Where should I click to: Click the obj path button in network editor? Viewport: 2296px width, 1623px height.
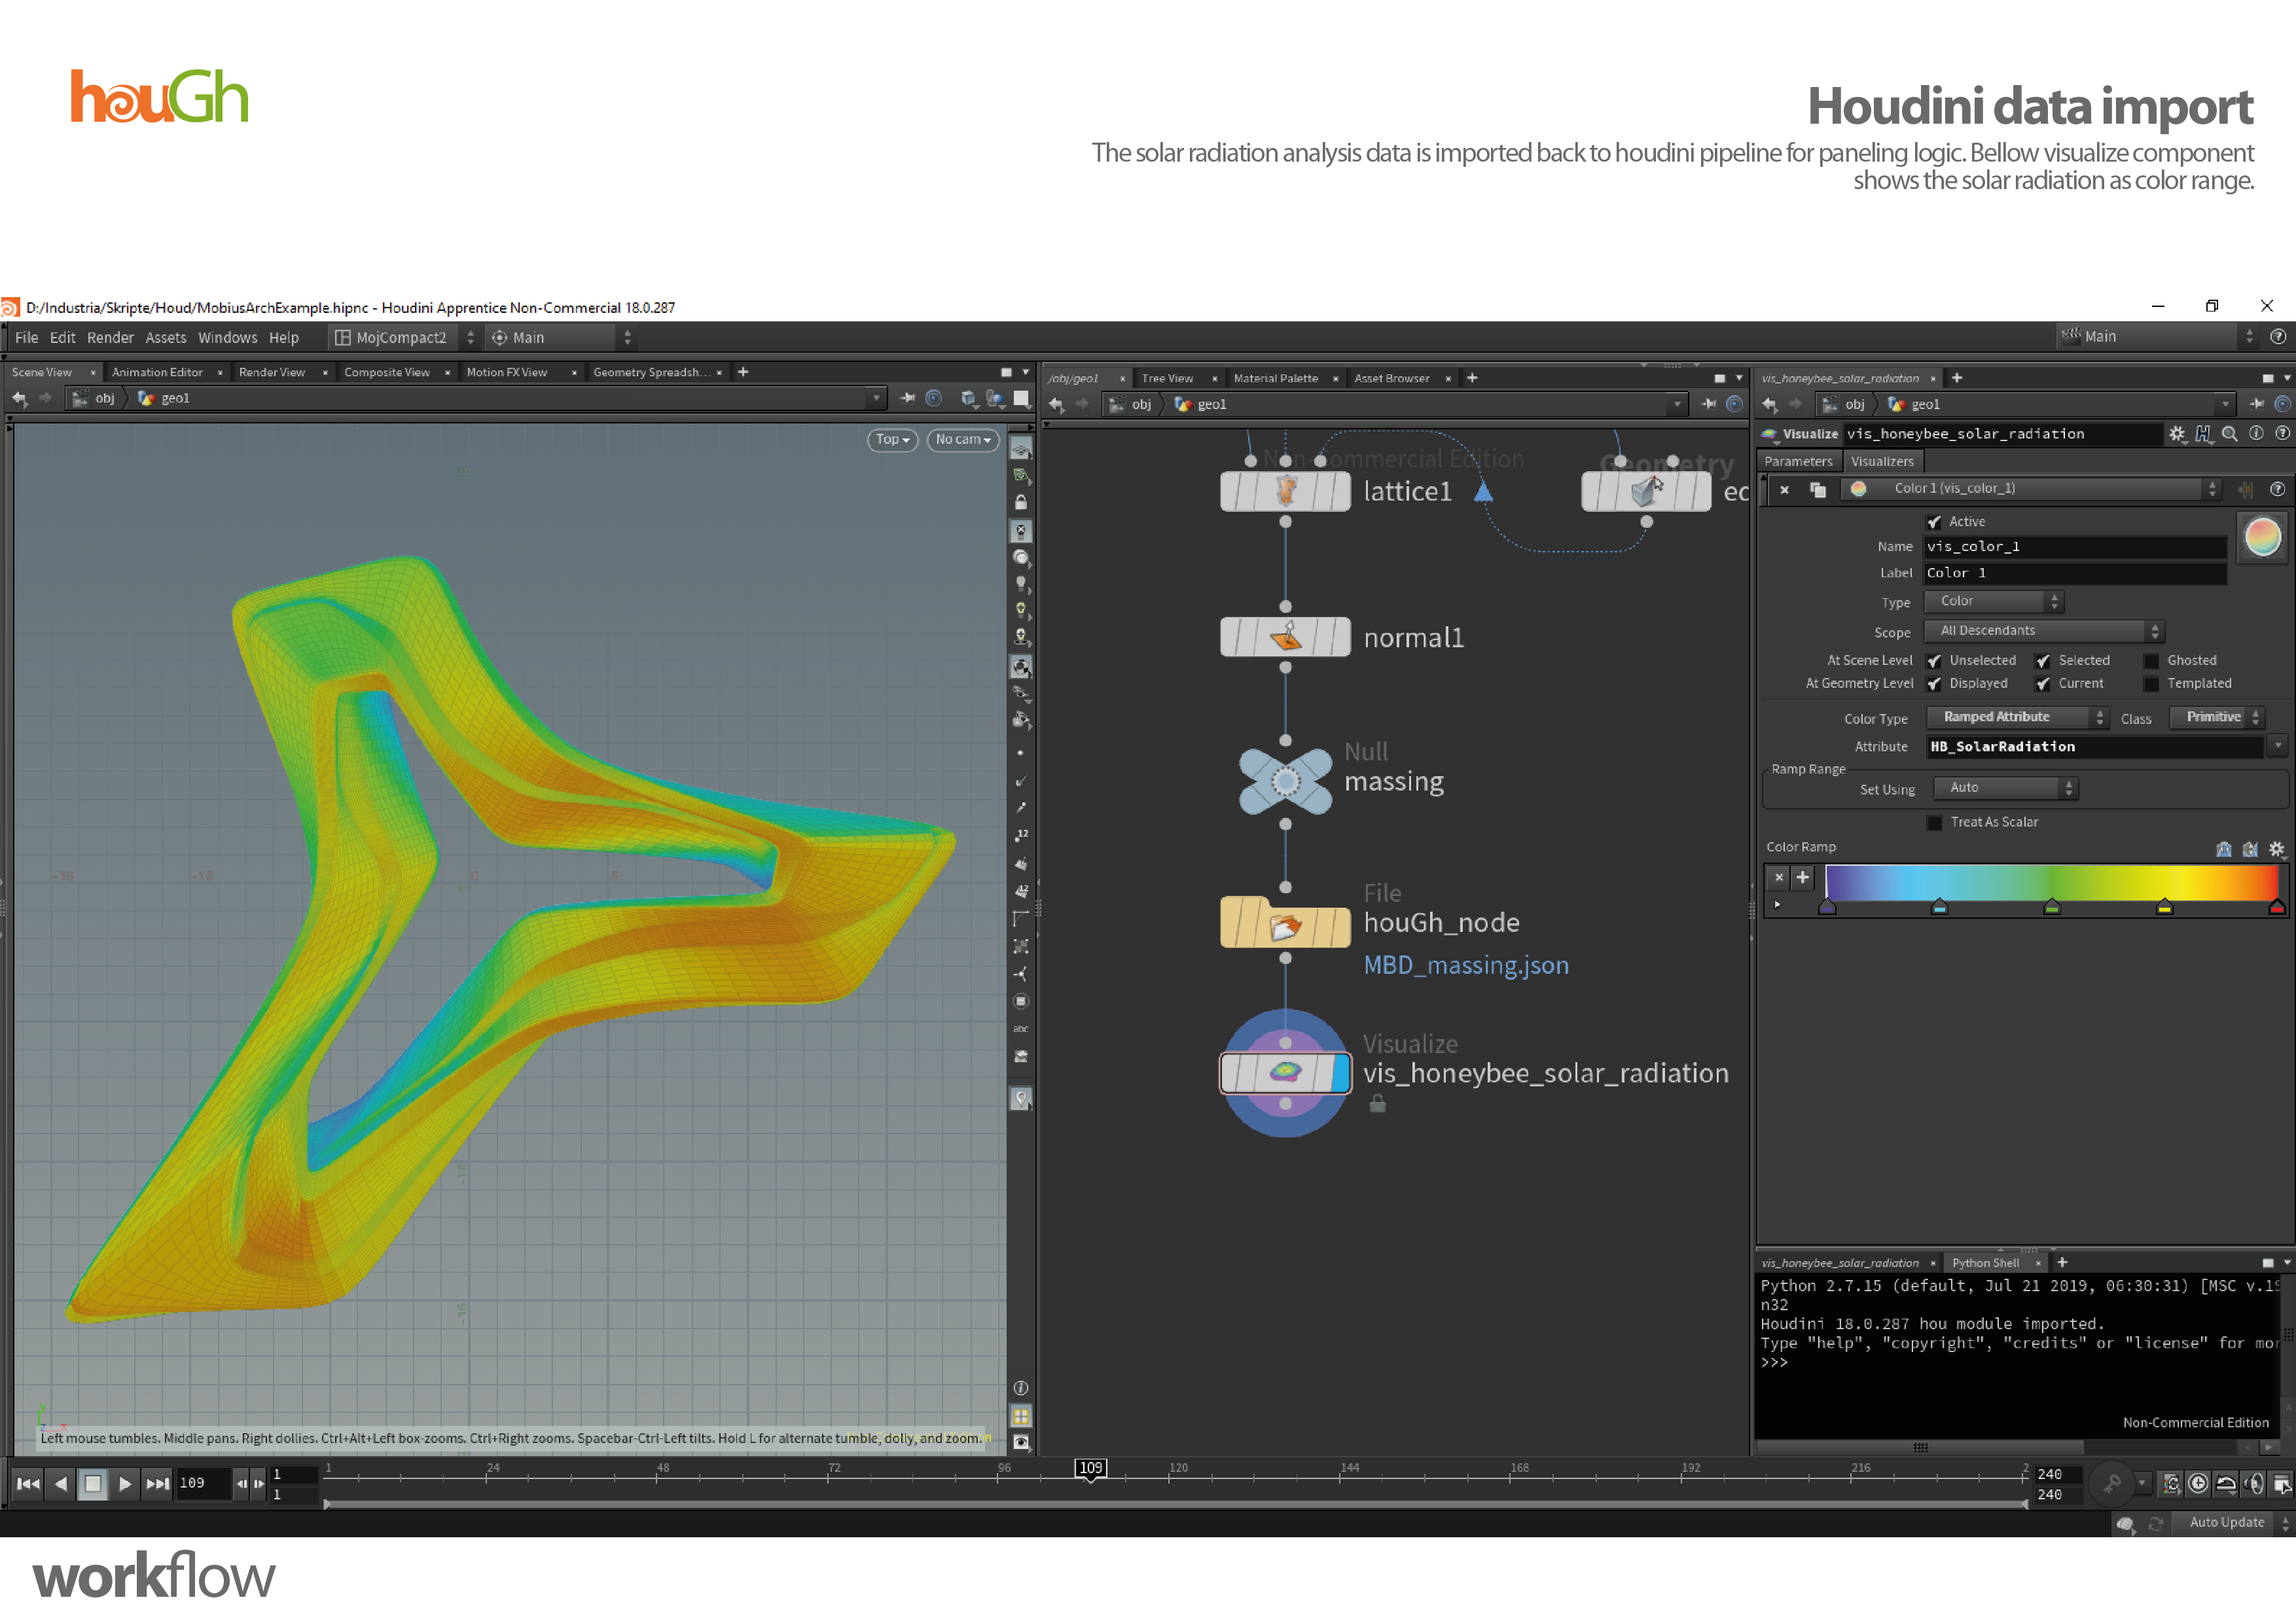pyautogui.click(x=1130, y=404)
